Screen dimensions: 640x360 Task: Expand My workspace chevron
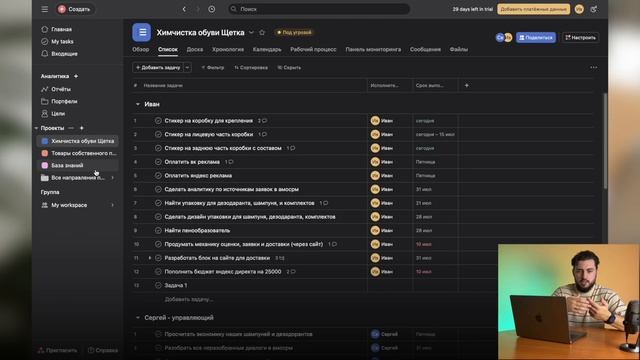click(113, 205)
